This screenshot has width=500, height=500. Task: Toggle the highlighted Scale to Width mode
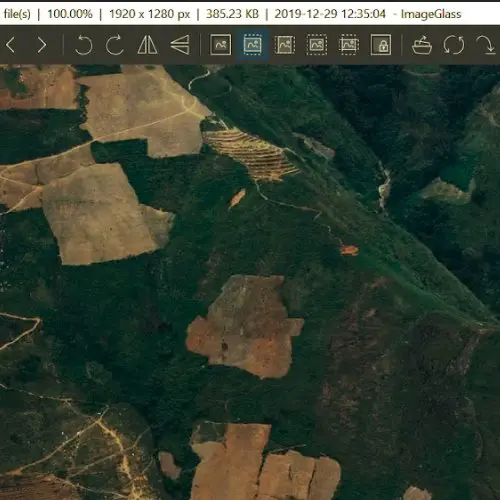click(x=252, y=45)
